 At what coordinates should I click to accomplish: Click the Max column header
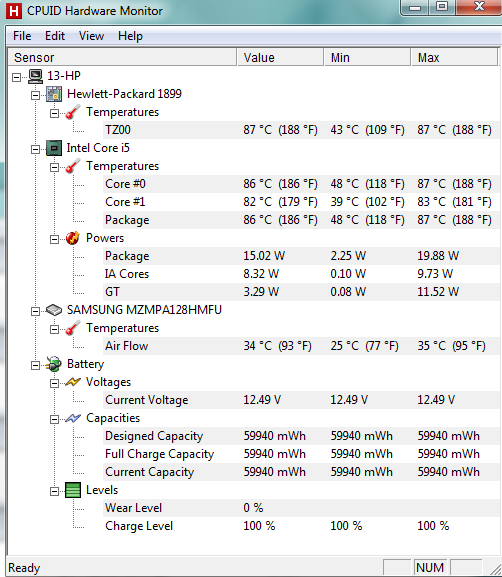[454, 58]
